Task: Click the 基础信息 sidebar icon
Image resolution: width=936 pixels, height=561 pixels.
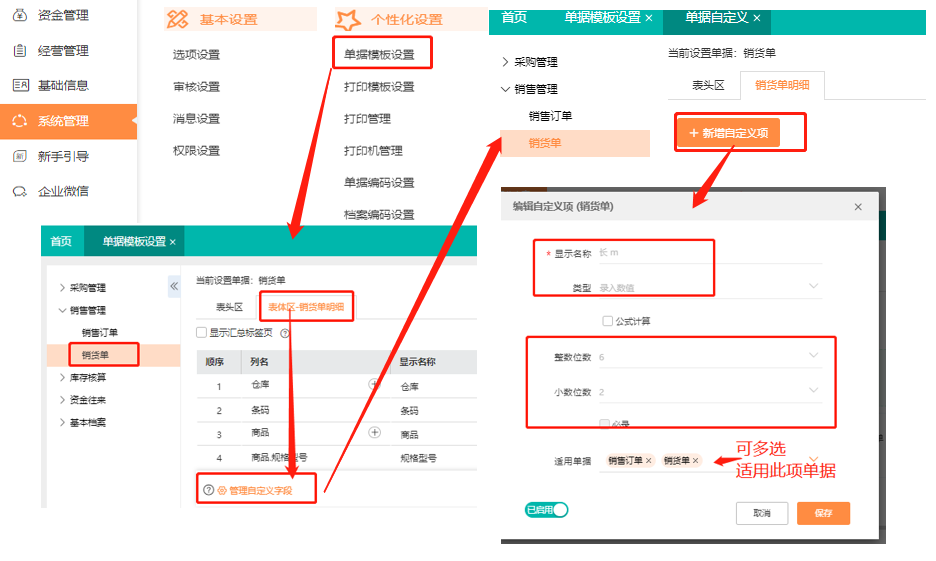Action: coord(20,85)
